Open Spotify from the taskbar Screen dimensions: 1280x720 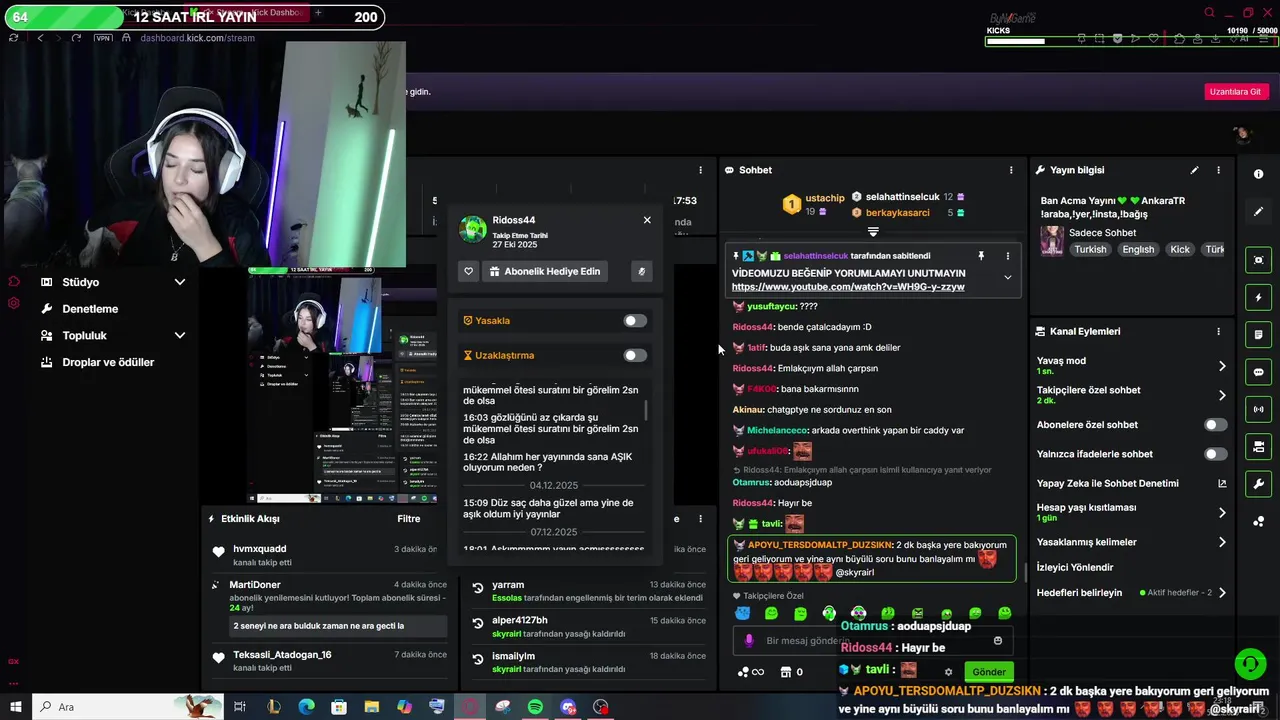(x=535, y=707)
